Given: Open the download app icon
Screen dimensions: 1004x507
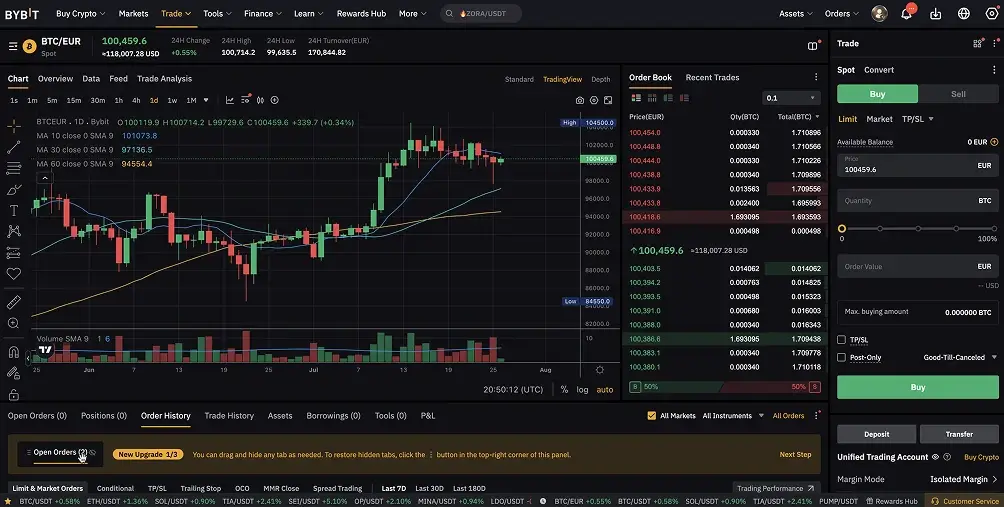Looking at the screenshot, I should 935,13.
